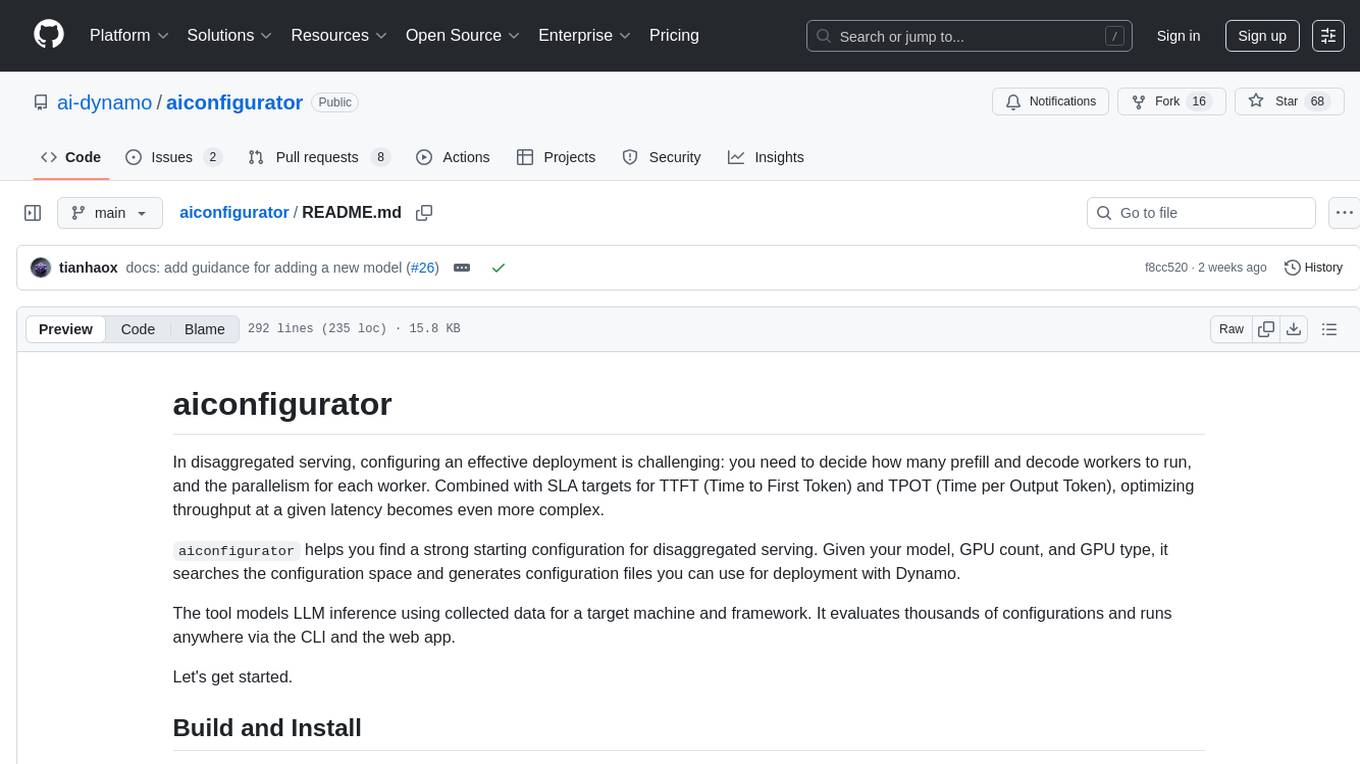Expand the Enterprise menu
This screenshot has width=1360, height=764.
click(584, 35)
